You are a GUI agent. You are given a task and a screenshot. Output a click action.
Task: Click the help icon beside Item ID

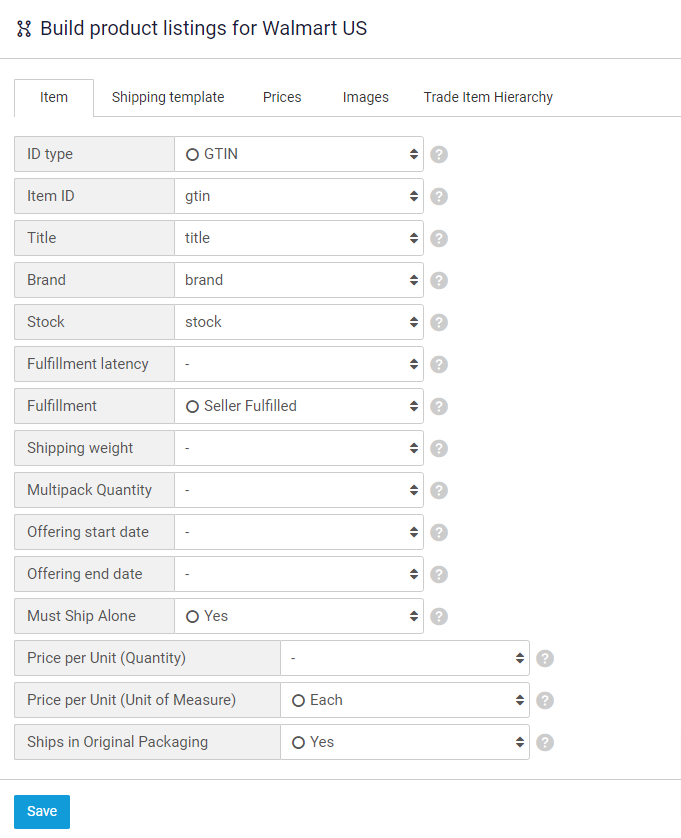439,197
